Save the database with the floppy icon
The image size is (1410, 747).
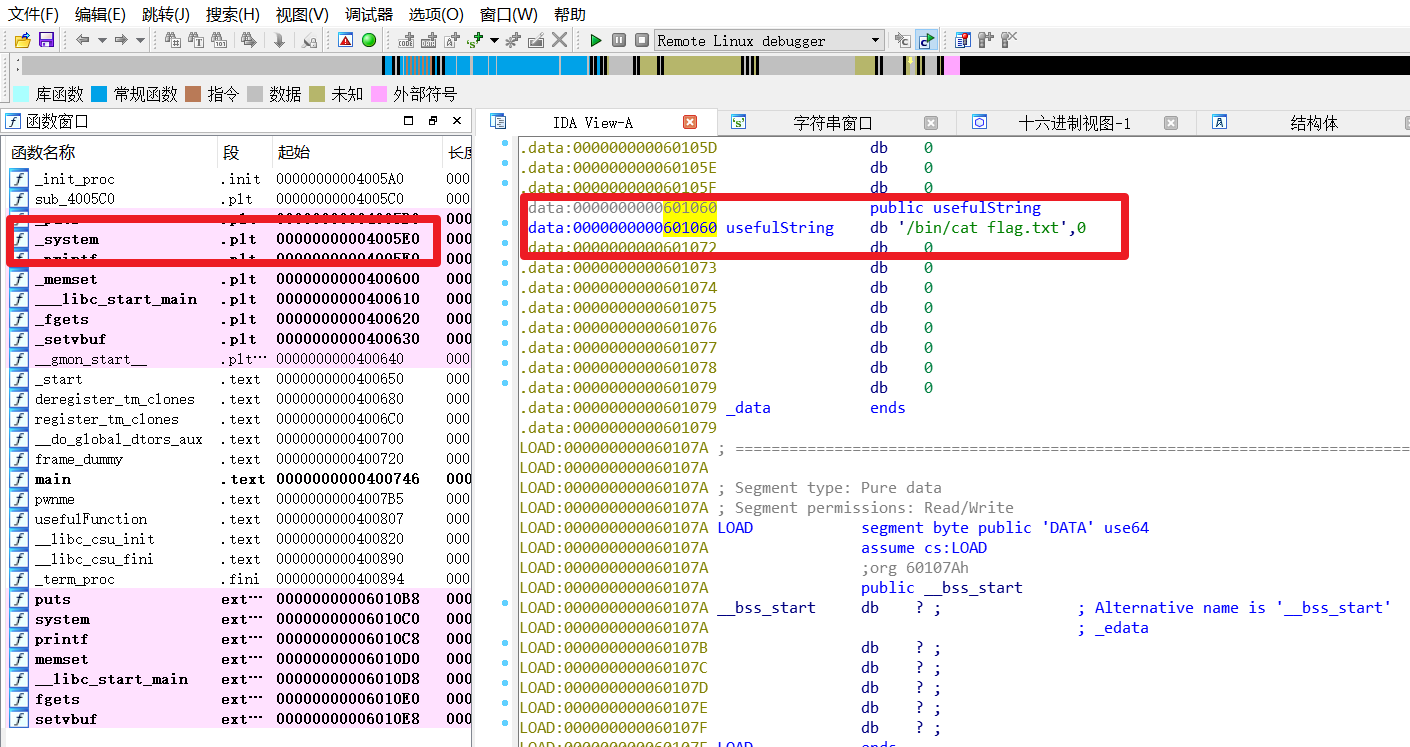(x=46, y=40)
